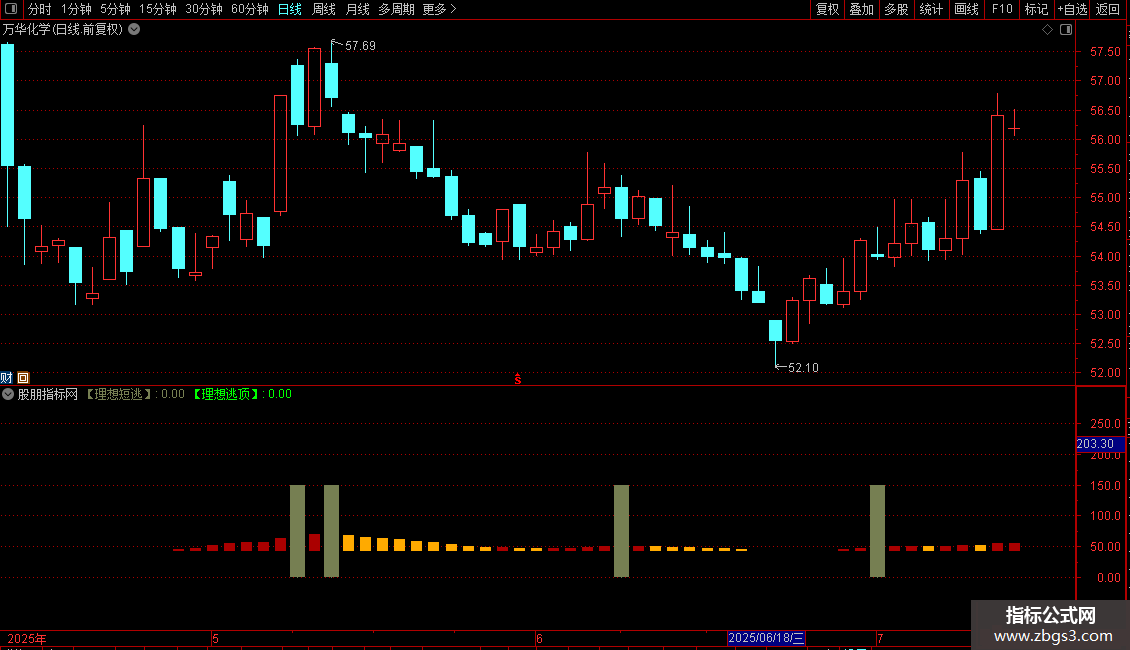Switch to 分时 intraday view

(x=40, y=9)
